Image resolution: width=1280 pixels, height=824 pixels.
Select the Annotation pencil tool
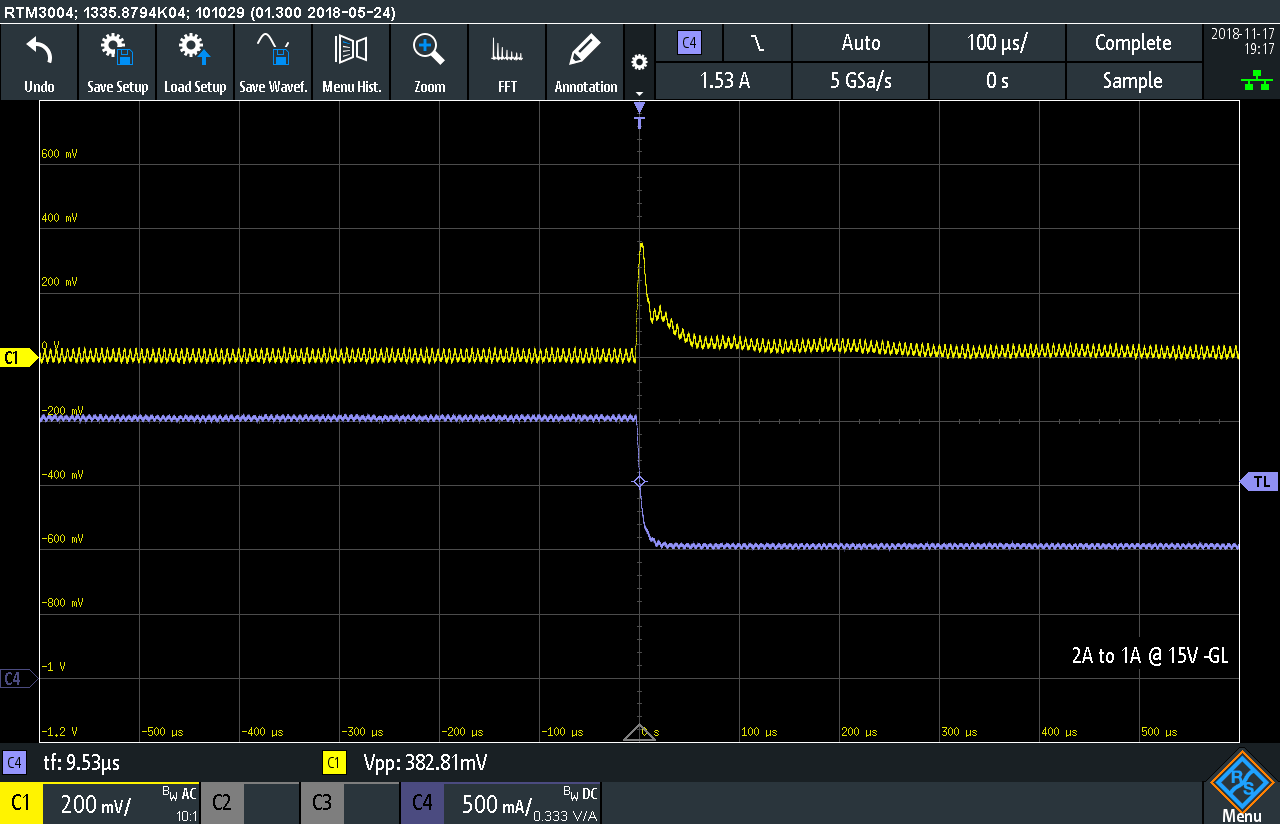[x=585, y=63]
